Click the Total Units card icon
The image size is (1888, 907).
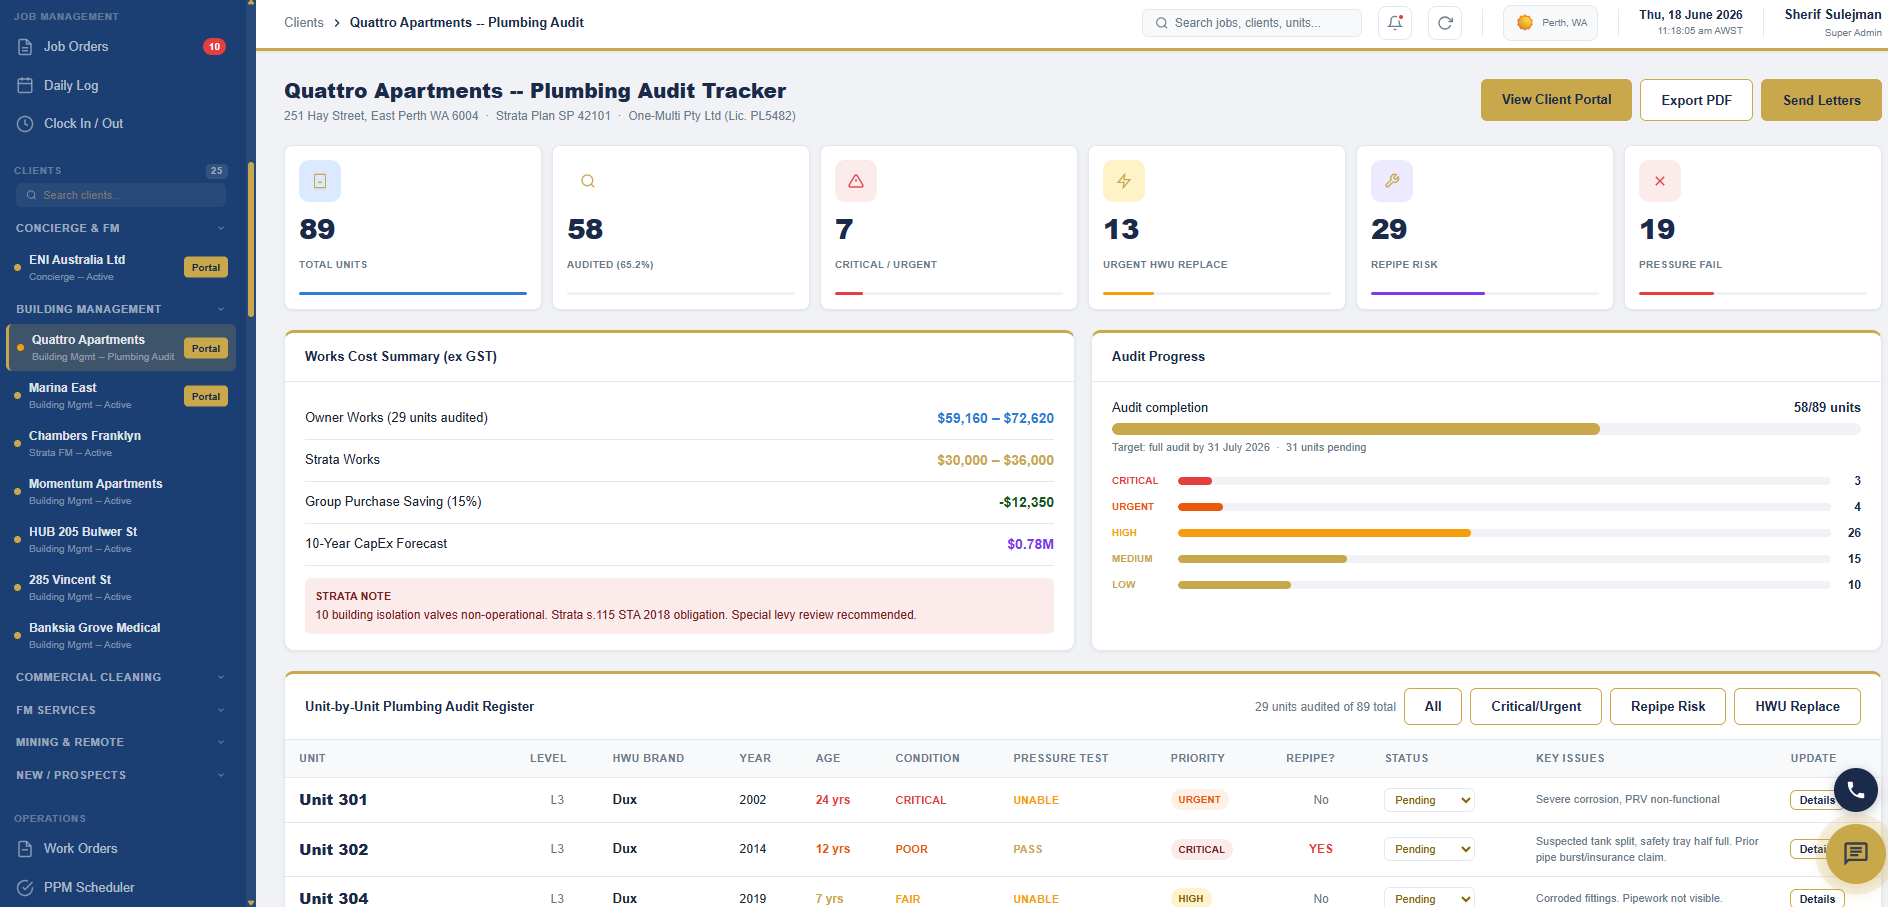(320, 181)
